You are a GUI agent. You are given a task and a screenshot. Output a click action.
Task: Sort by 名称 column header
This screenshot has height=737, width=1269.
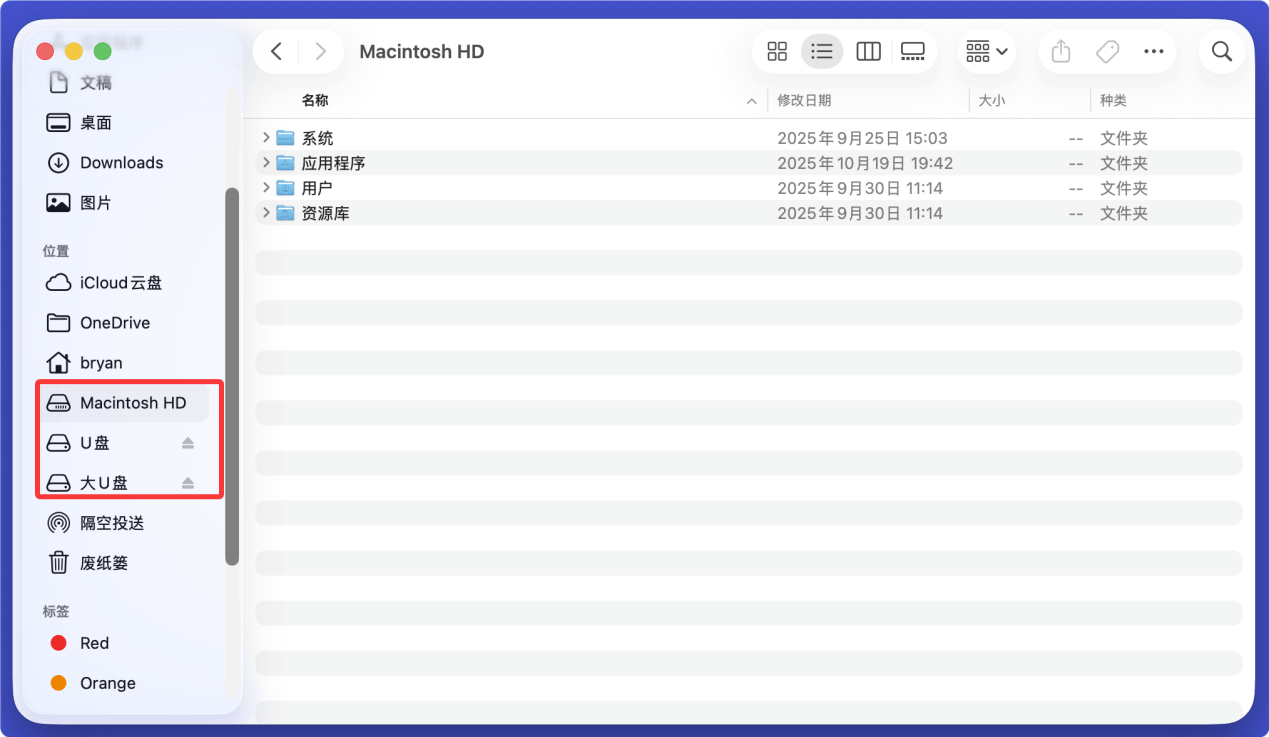point(315,101)
